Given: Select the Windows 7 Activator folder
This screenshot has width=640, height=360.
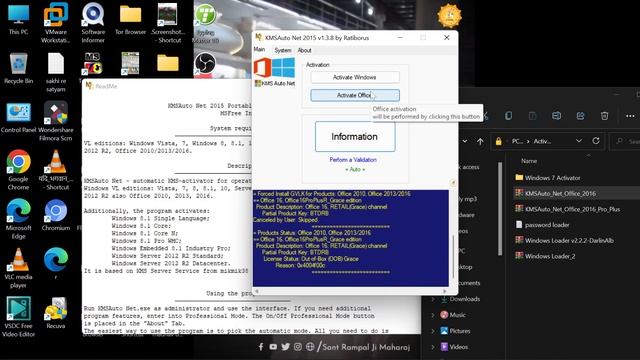Looking at the screenshot, I should 548,178.
